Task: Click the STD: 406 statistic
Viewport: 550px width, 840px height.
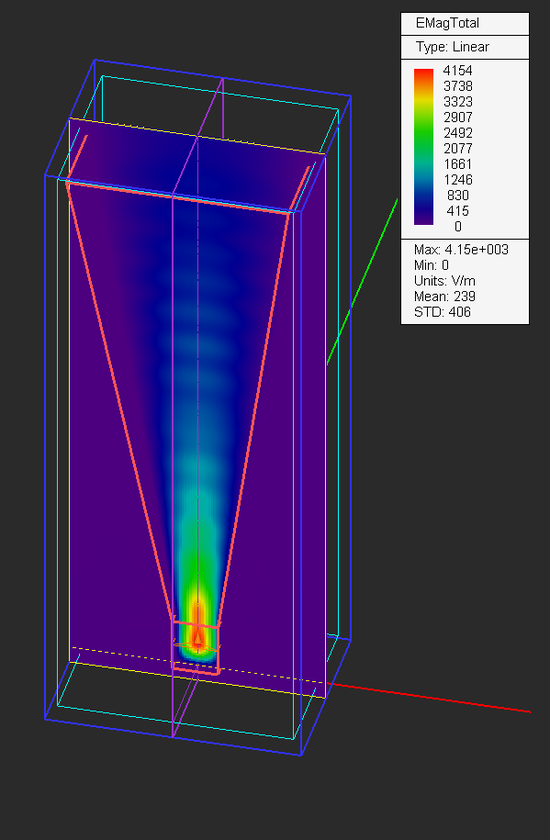Action: (442, 312)
